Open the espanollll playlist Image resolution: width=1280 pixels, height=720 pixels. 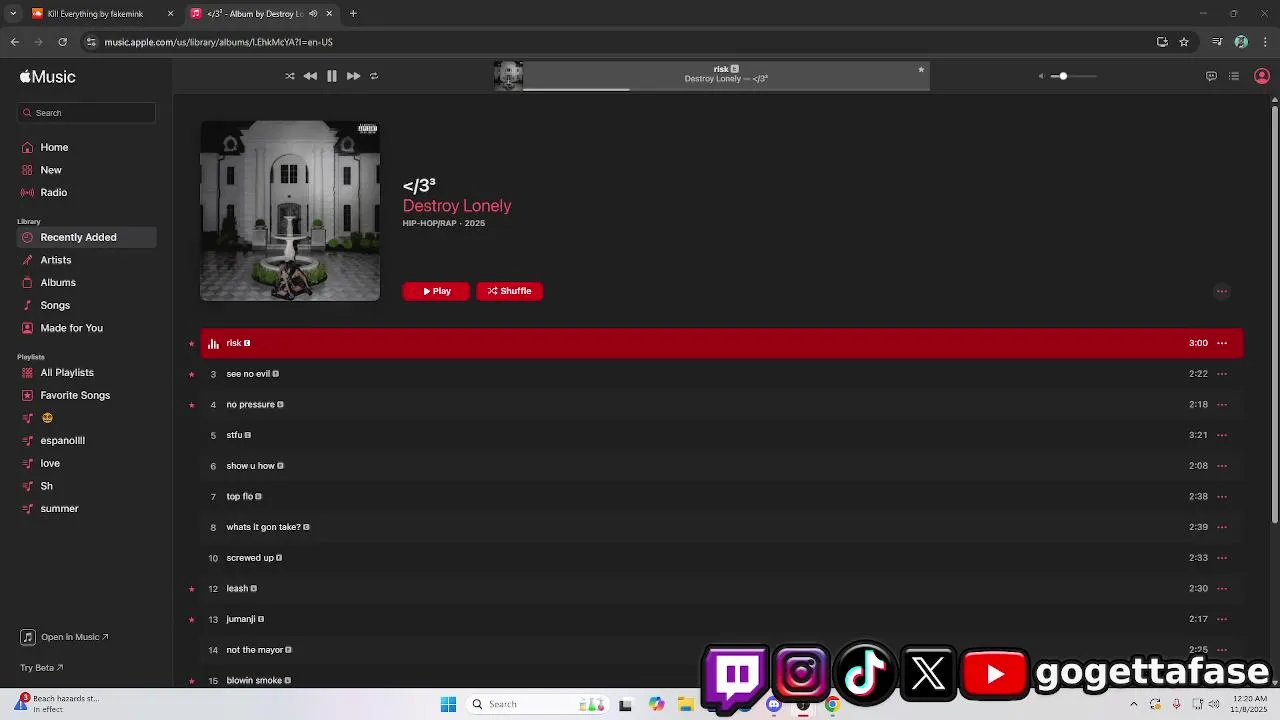62,440
